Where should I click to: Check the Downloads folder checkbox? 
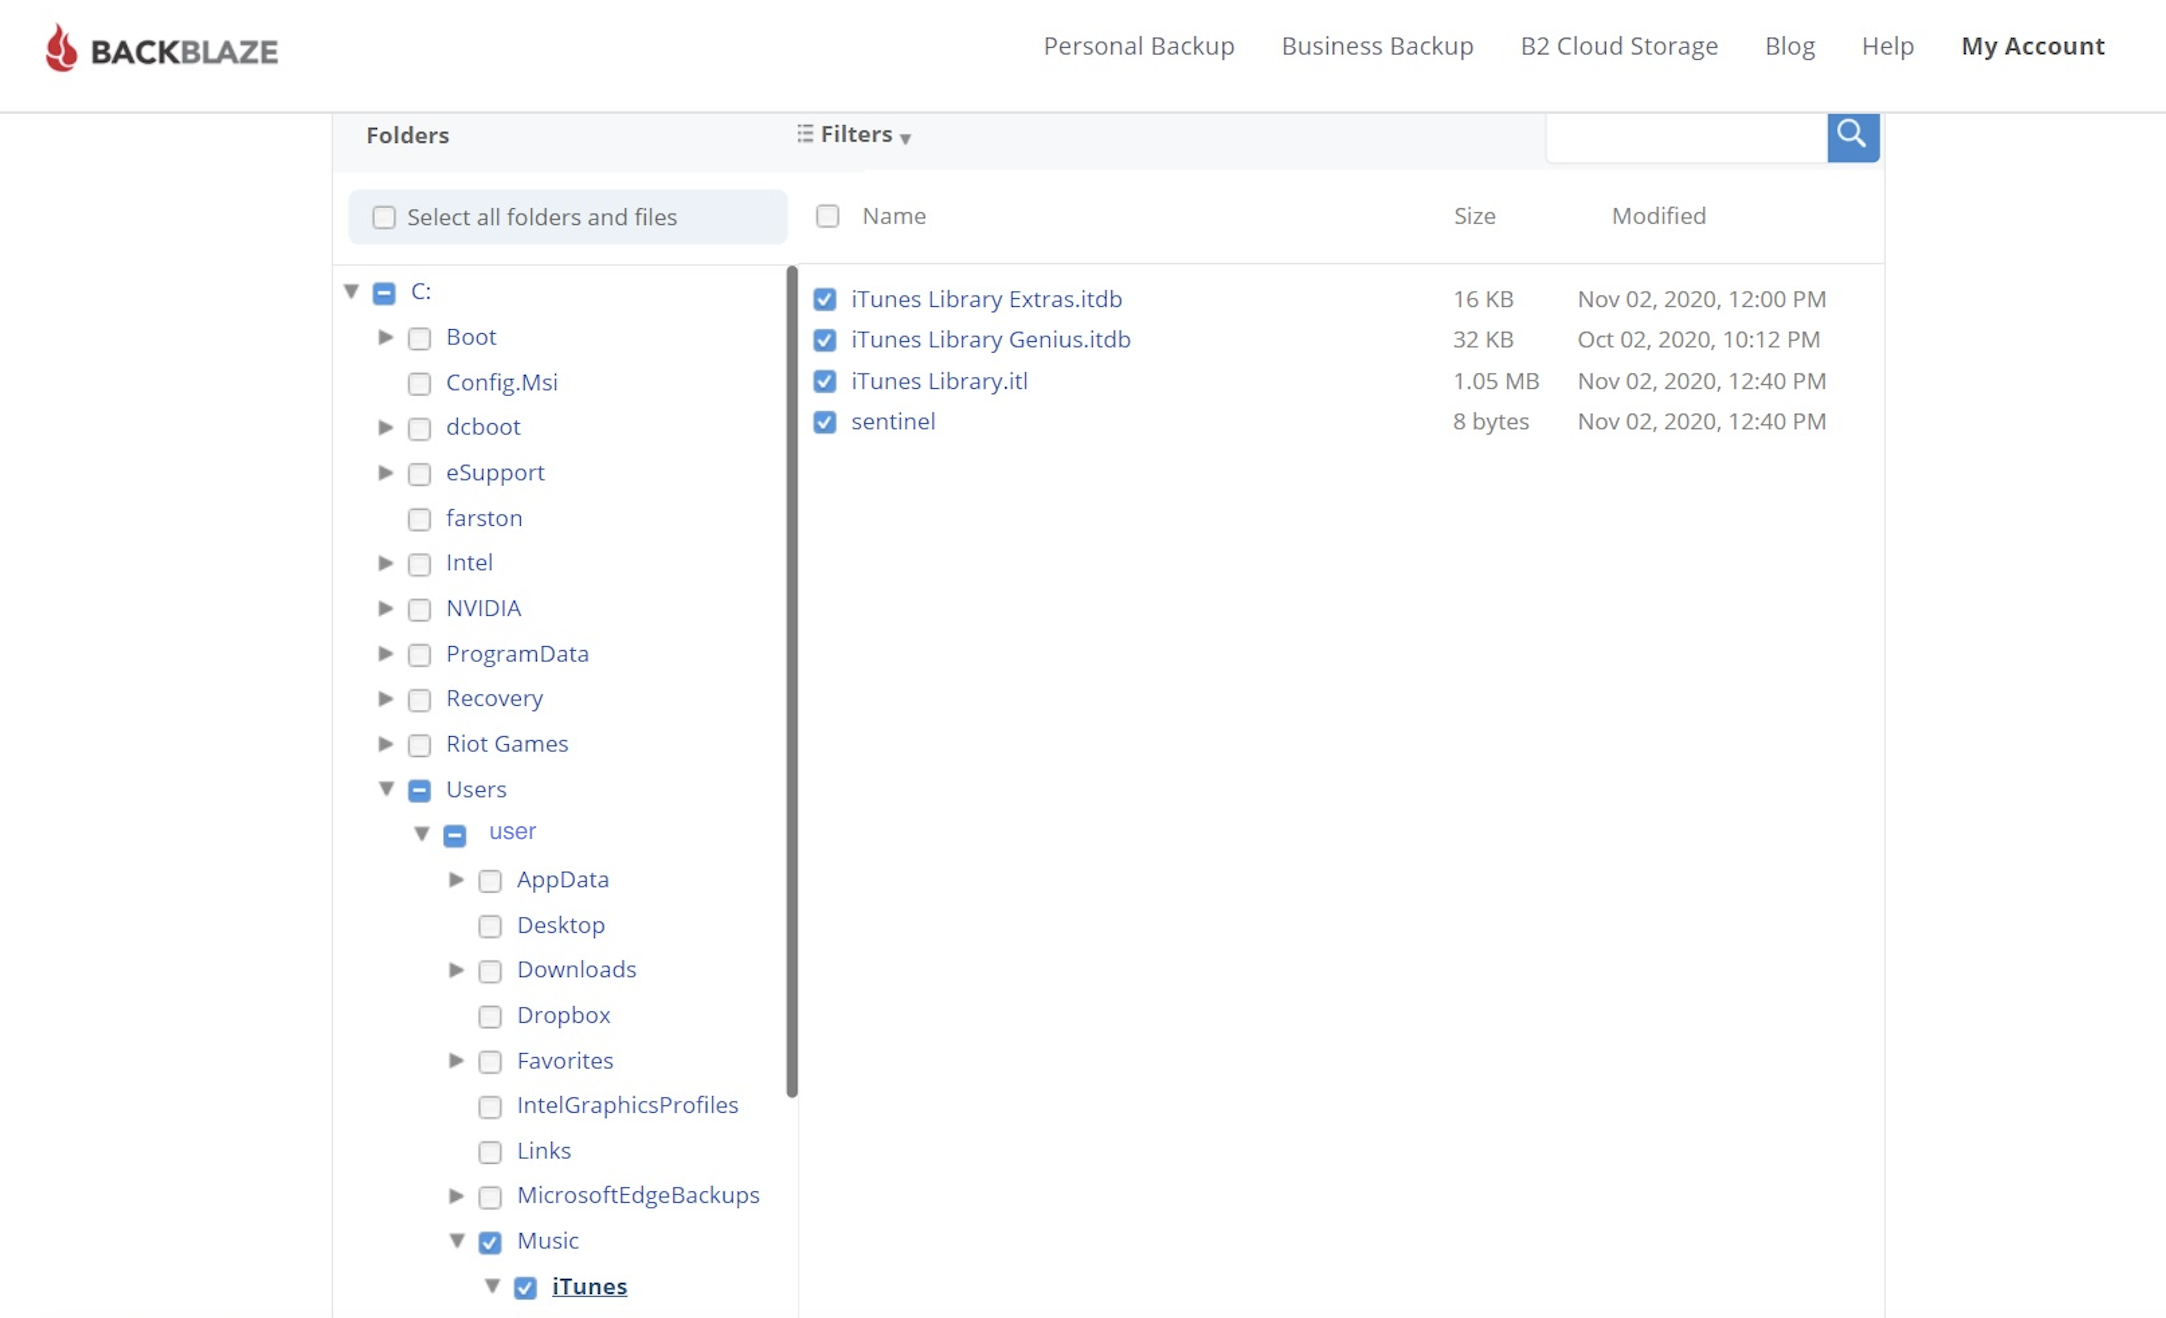490,971
